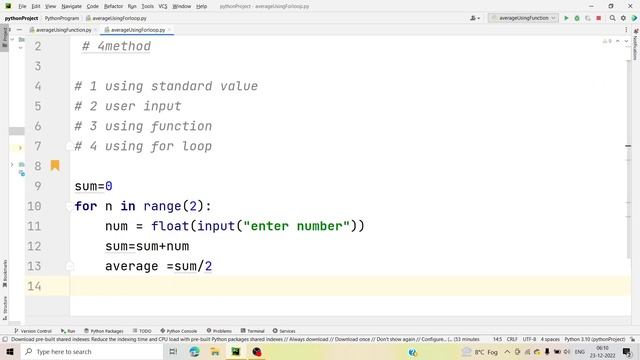Click the shared indexes download notification

tap(245, 339)
